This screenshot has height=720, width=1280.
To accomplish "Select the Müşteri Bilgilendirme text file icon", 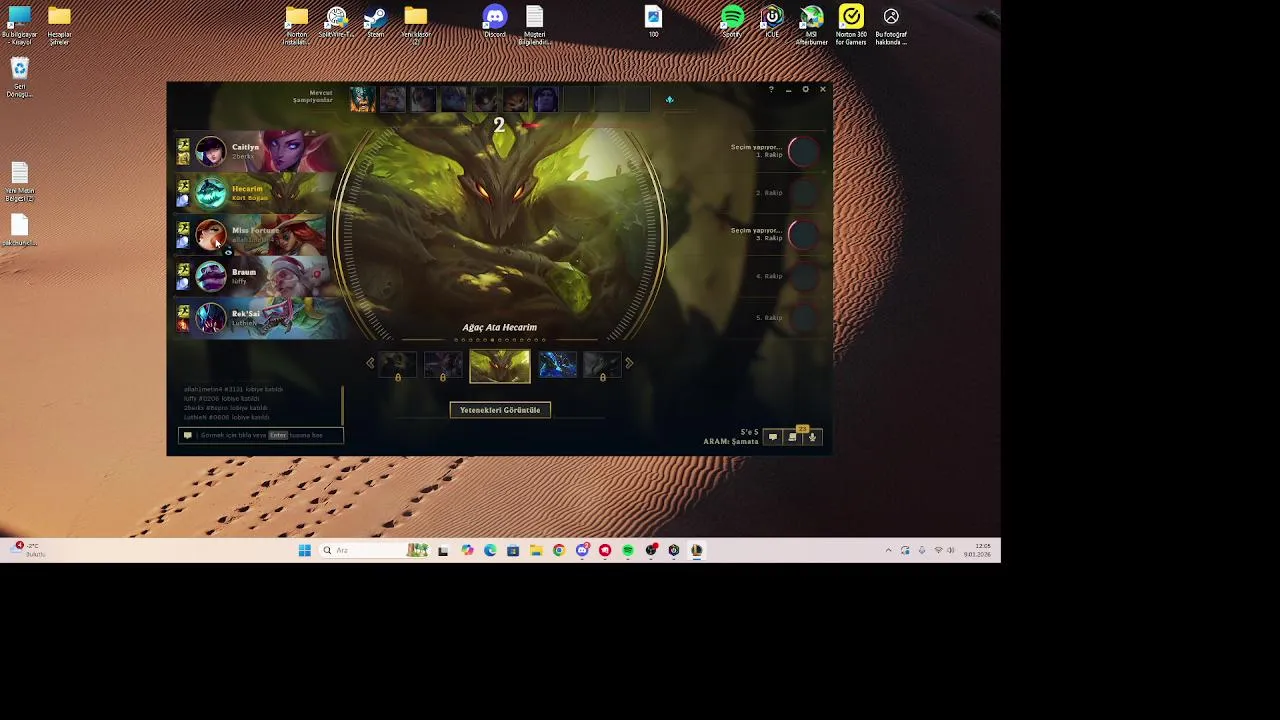I will (534, 25).
